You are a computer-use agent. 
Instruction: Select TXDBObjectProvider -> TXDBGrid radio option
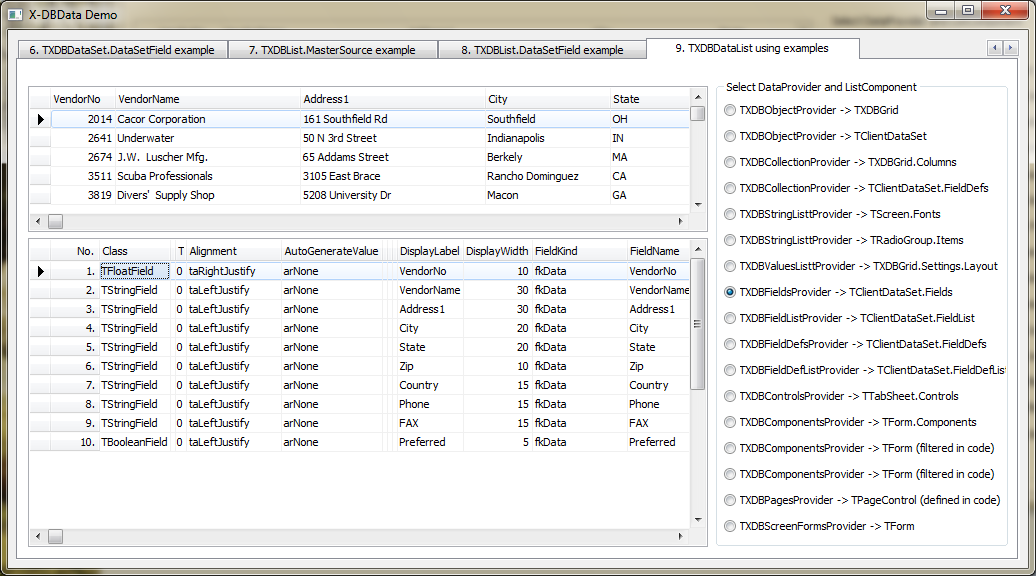[730, 110]
